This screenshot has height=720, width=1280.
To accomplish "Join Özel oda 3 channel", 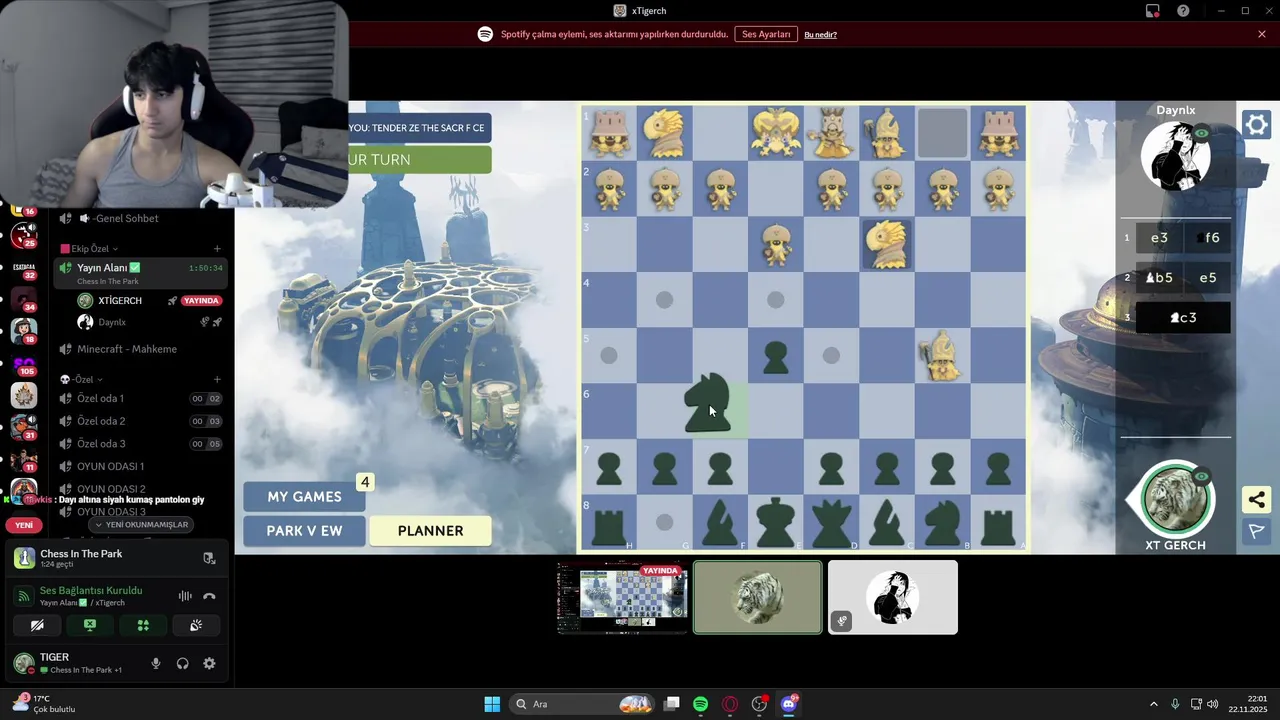I will tap(141, 444).
